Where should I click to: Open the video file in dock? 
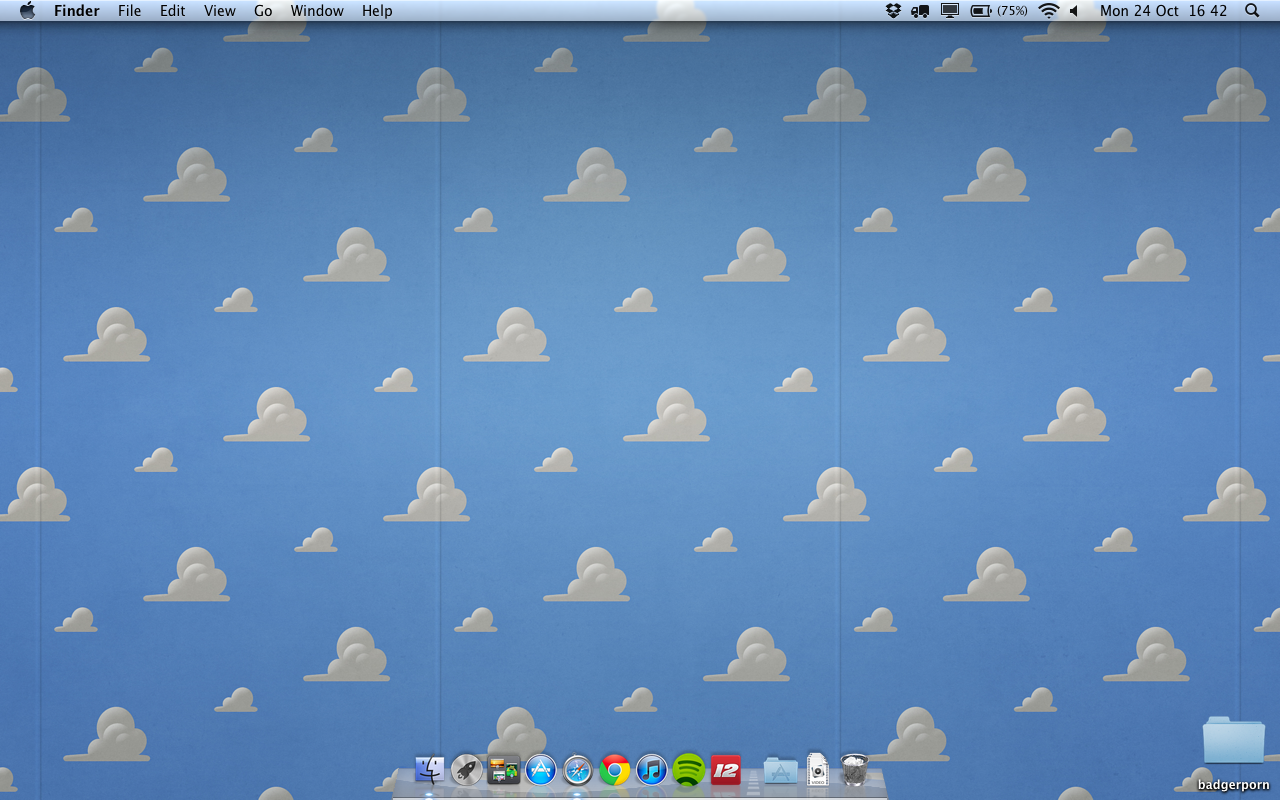tap(818, 769)
